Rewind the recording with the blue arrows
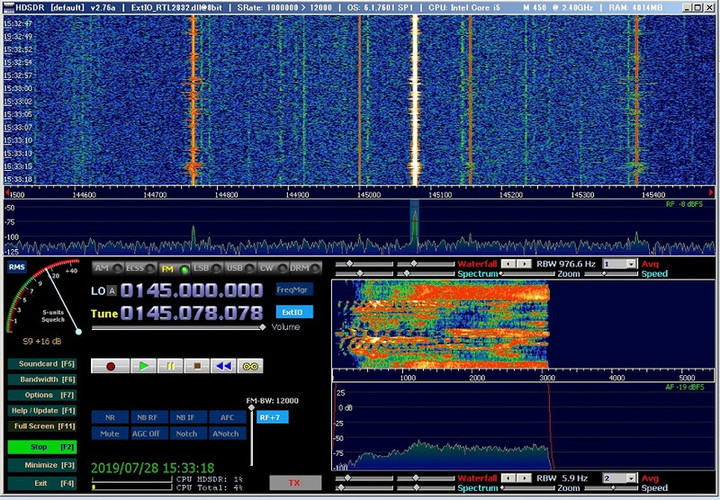720x500 pixels. pos(224,366)
